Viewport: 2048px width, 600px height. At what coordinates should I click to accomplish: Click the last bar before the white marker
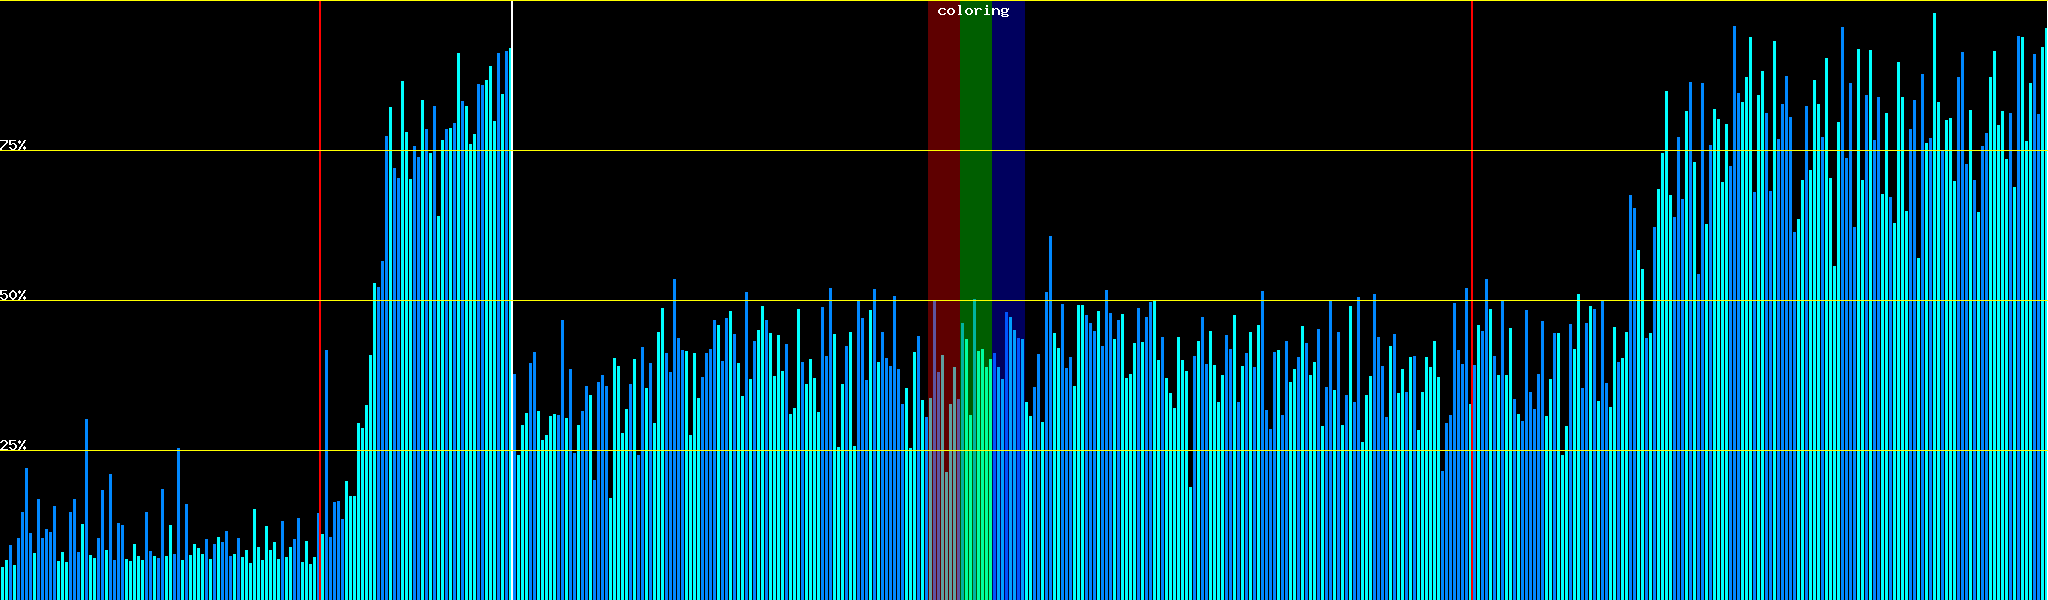coord(508,300)
